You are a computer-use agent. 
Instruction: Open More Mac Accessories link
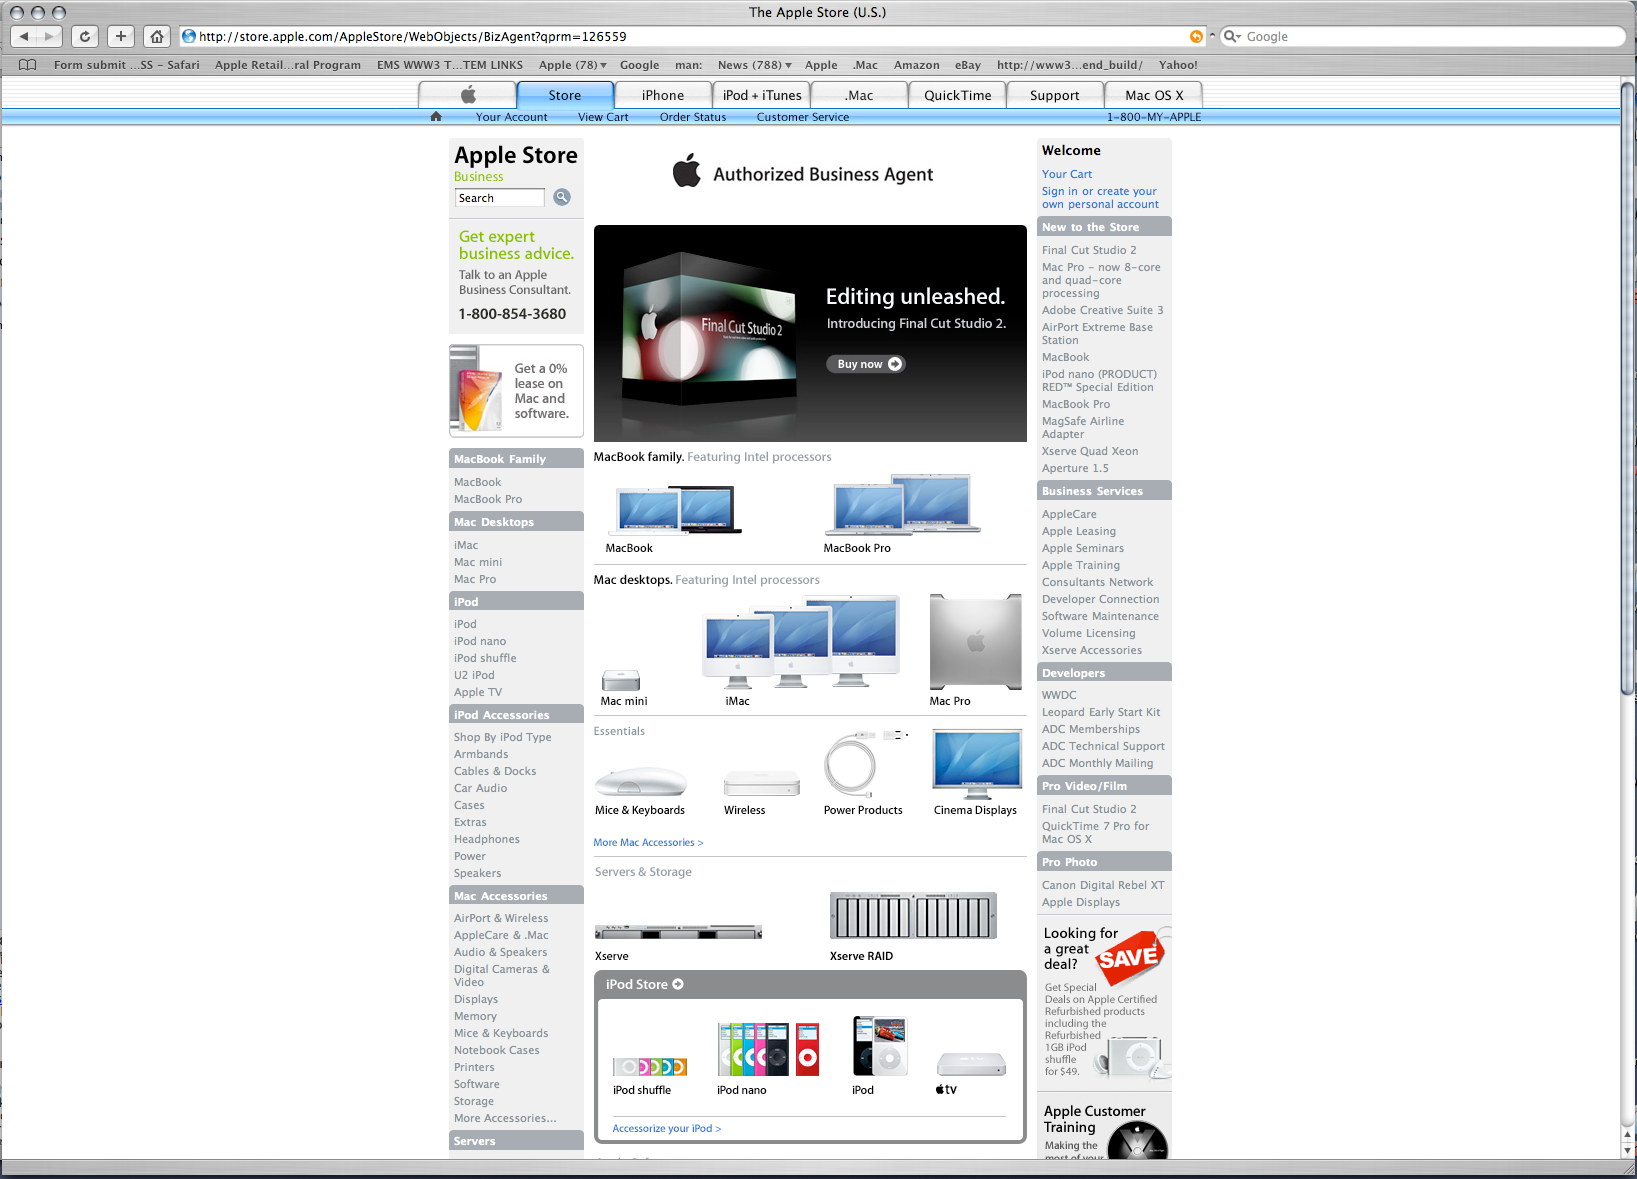(x=648, y=842)
